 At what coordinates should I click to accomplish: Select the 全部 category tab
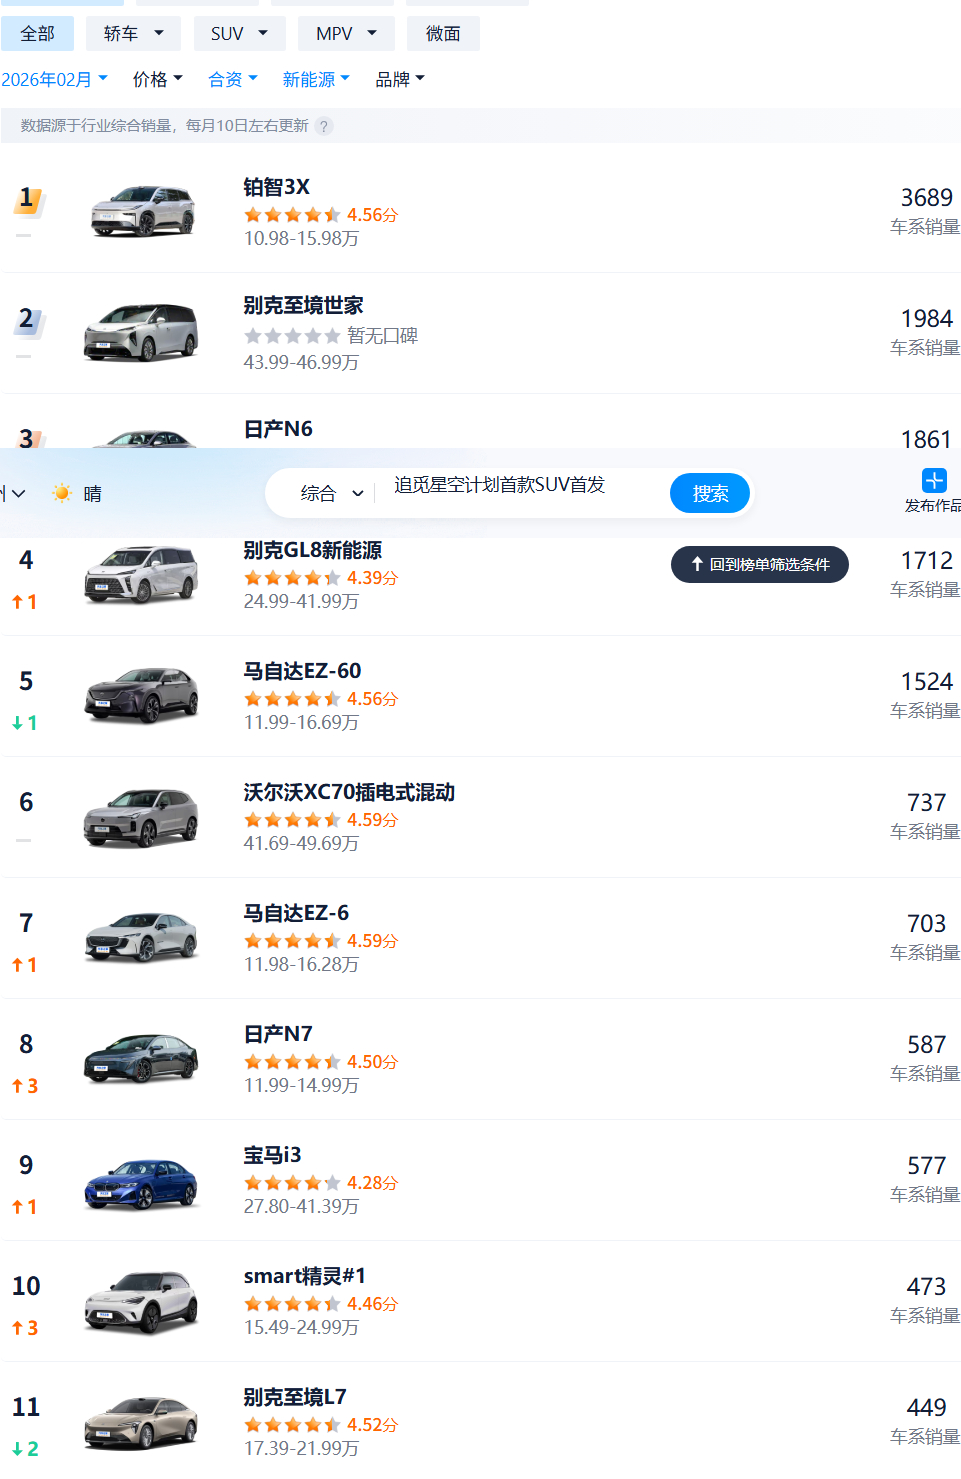click(37, 34)
